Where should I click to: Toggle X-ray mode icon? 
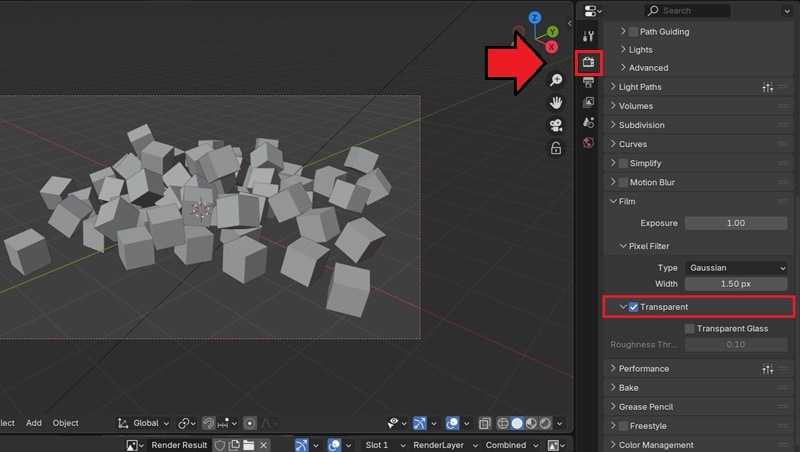(x=484, y=423)
